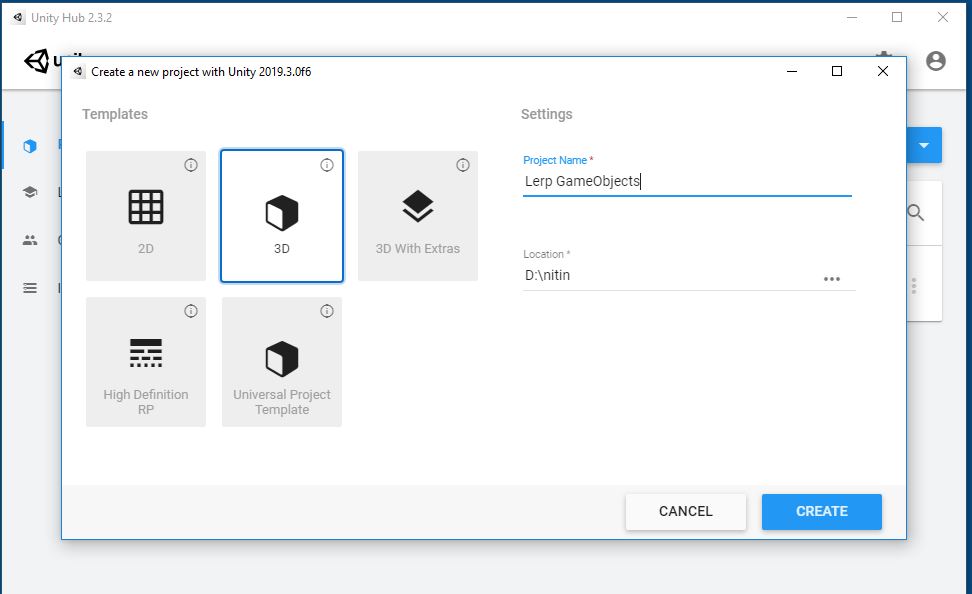Click the CREATE button

tap(821, 512)
